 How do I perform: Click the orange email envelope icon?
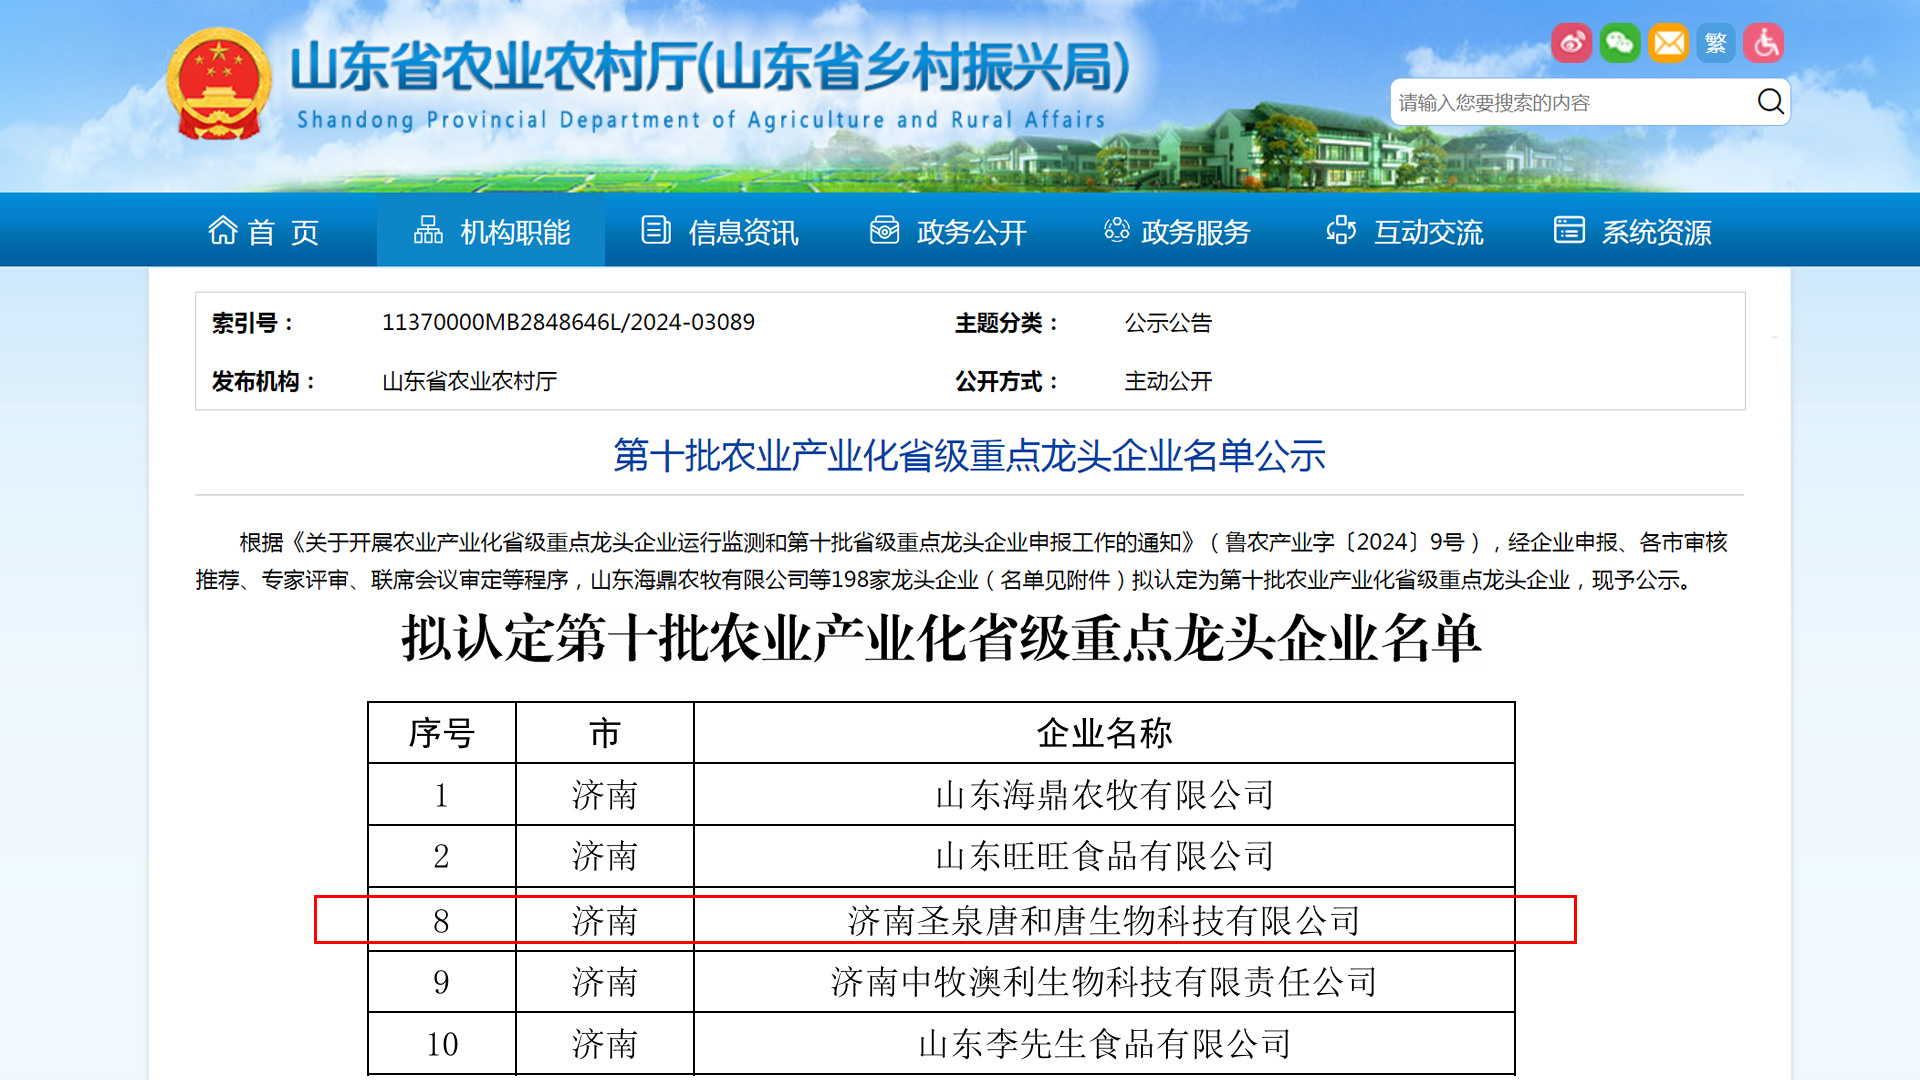(1668, 43)
